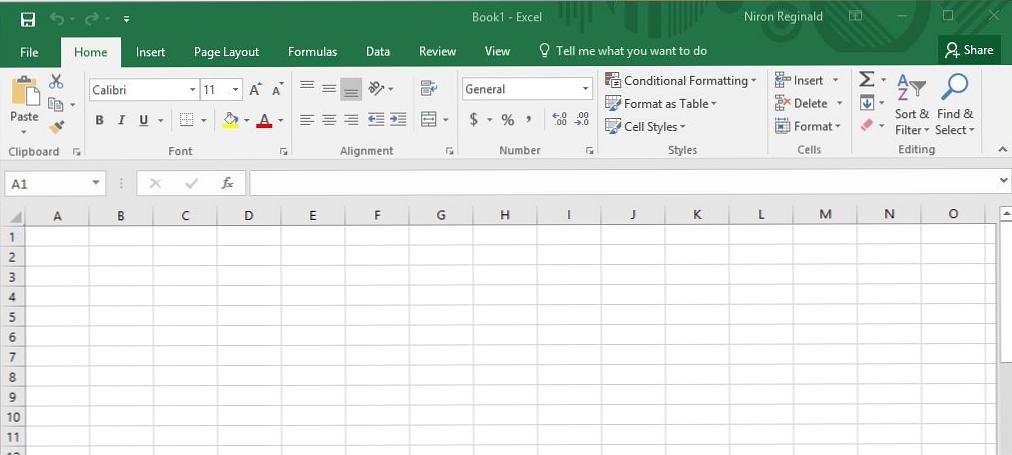Image resolution: width=1012 pixels, height=455 pixels.
Task: Switch to the Page Layout tab
Action: click(x=226, y=52)
